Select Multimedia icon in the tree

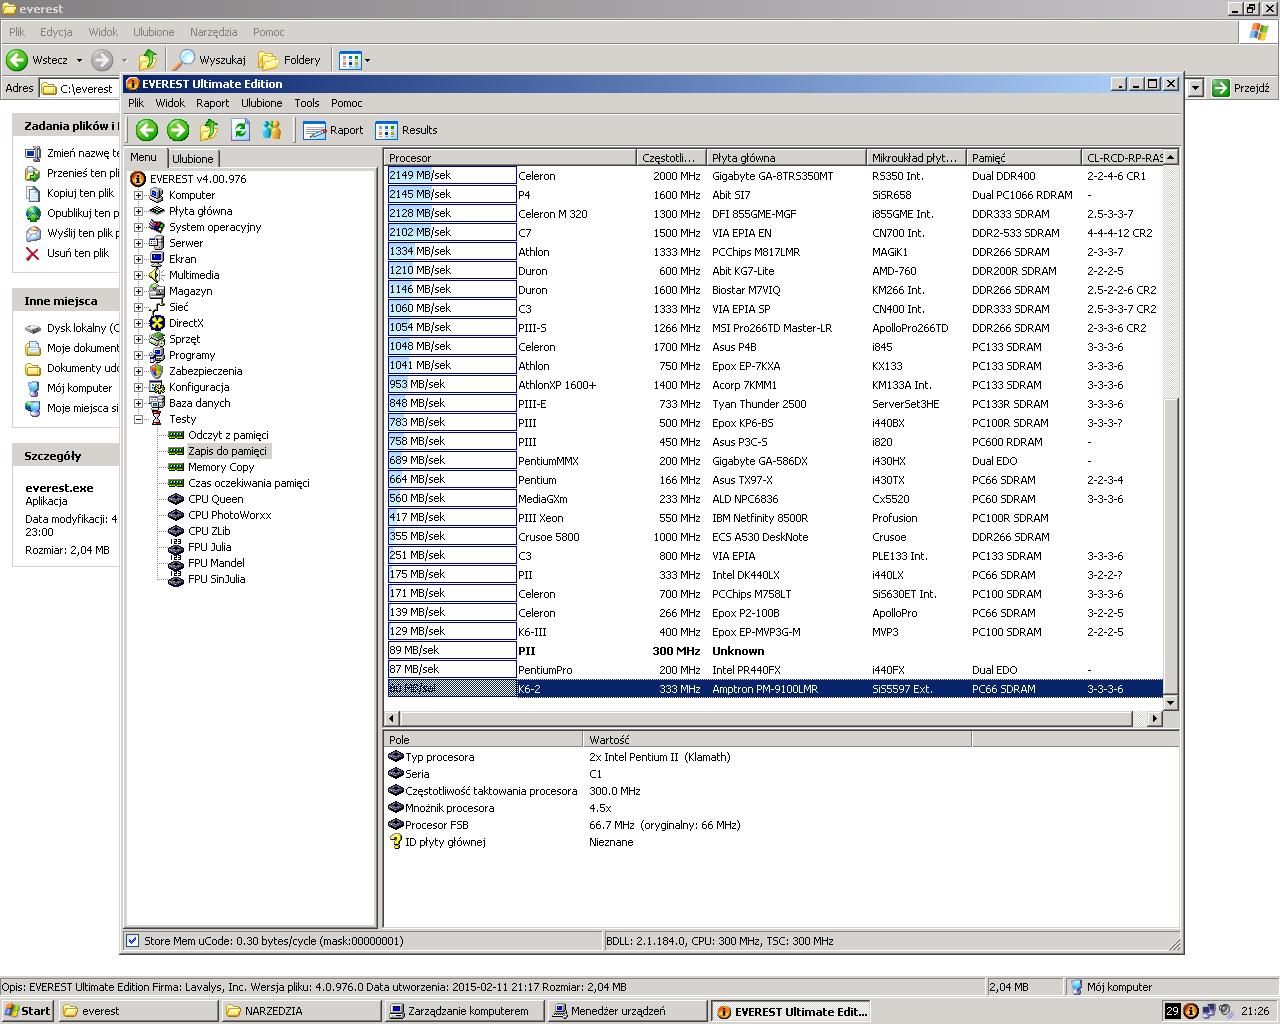coord(157,275)
